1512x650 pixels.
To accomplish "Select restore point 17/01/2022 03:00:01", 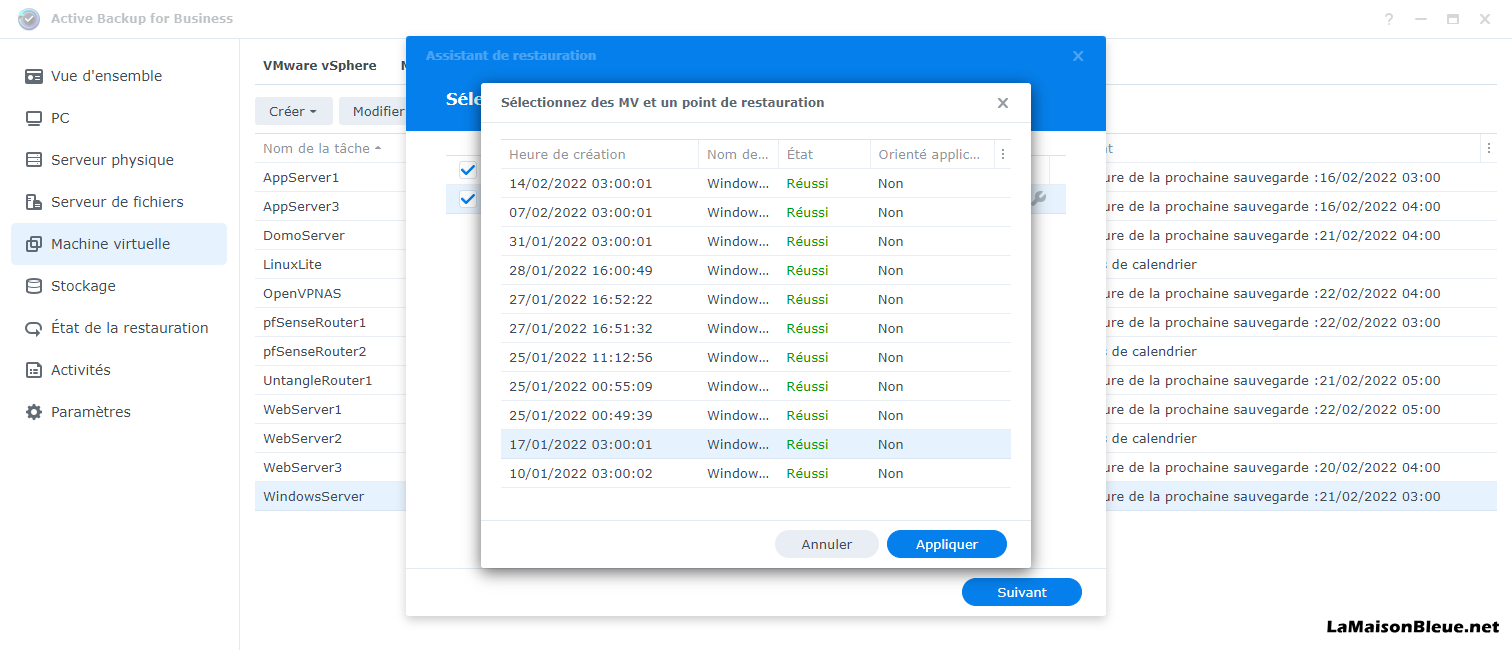I will tap(756, 444).
